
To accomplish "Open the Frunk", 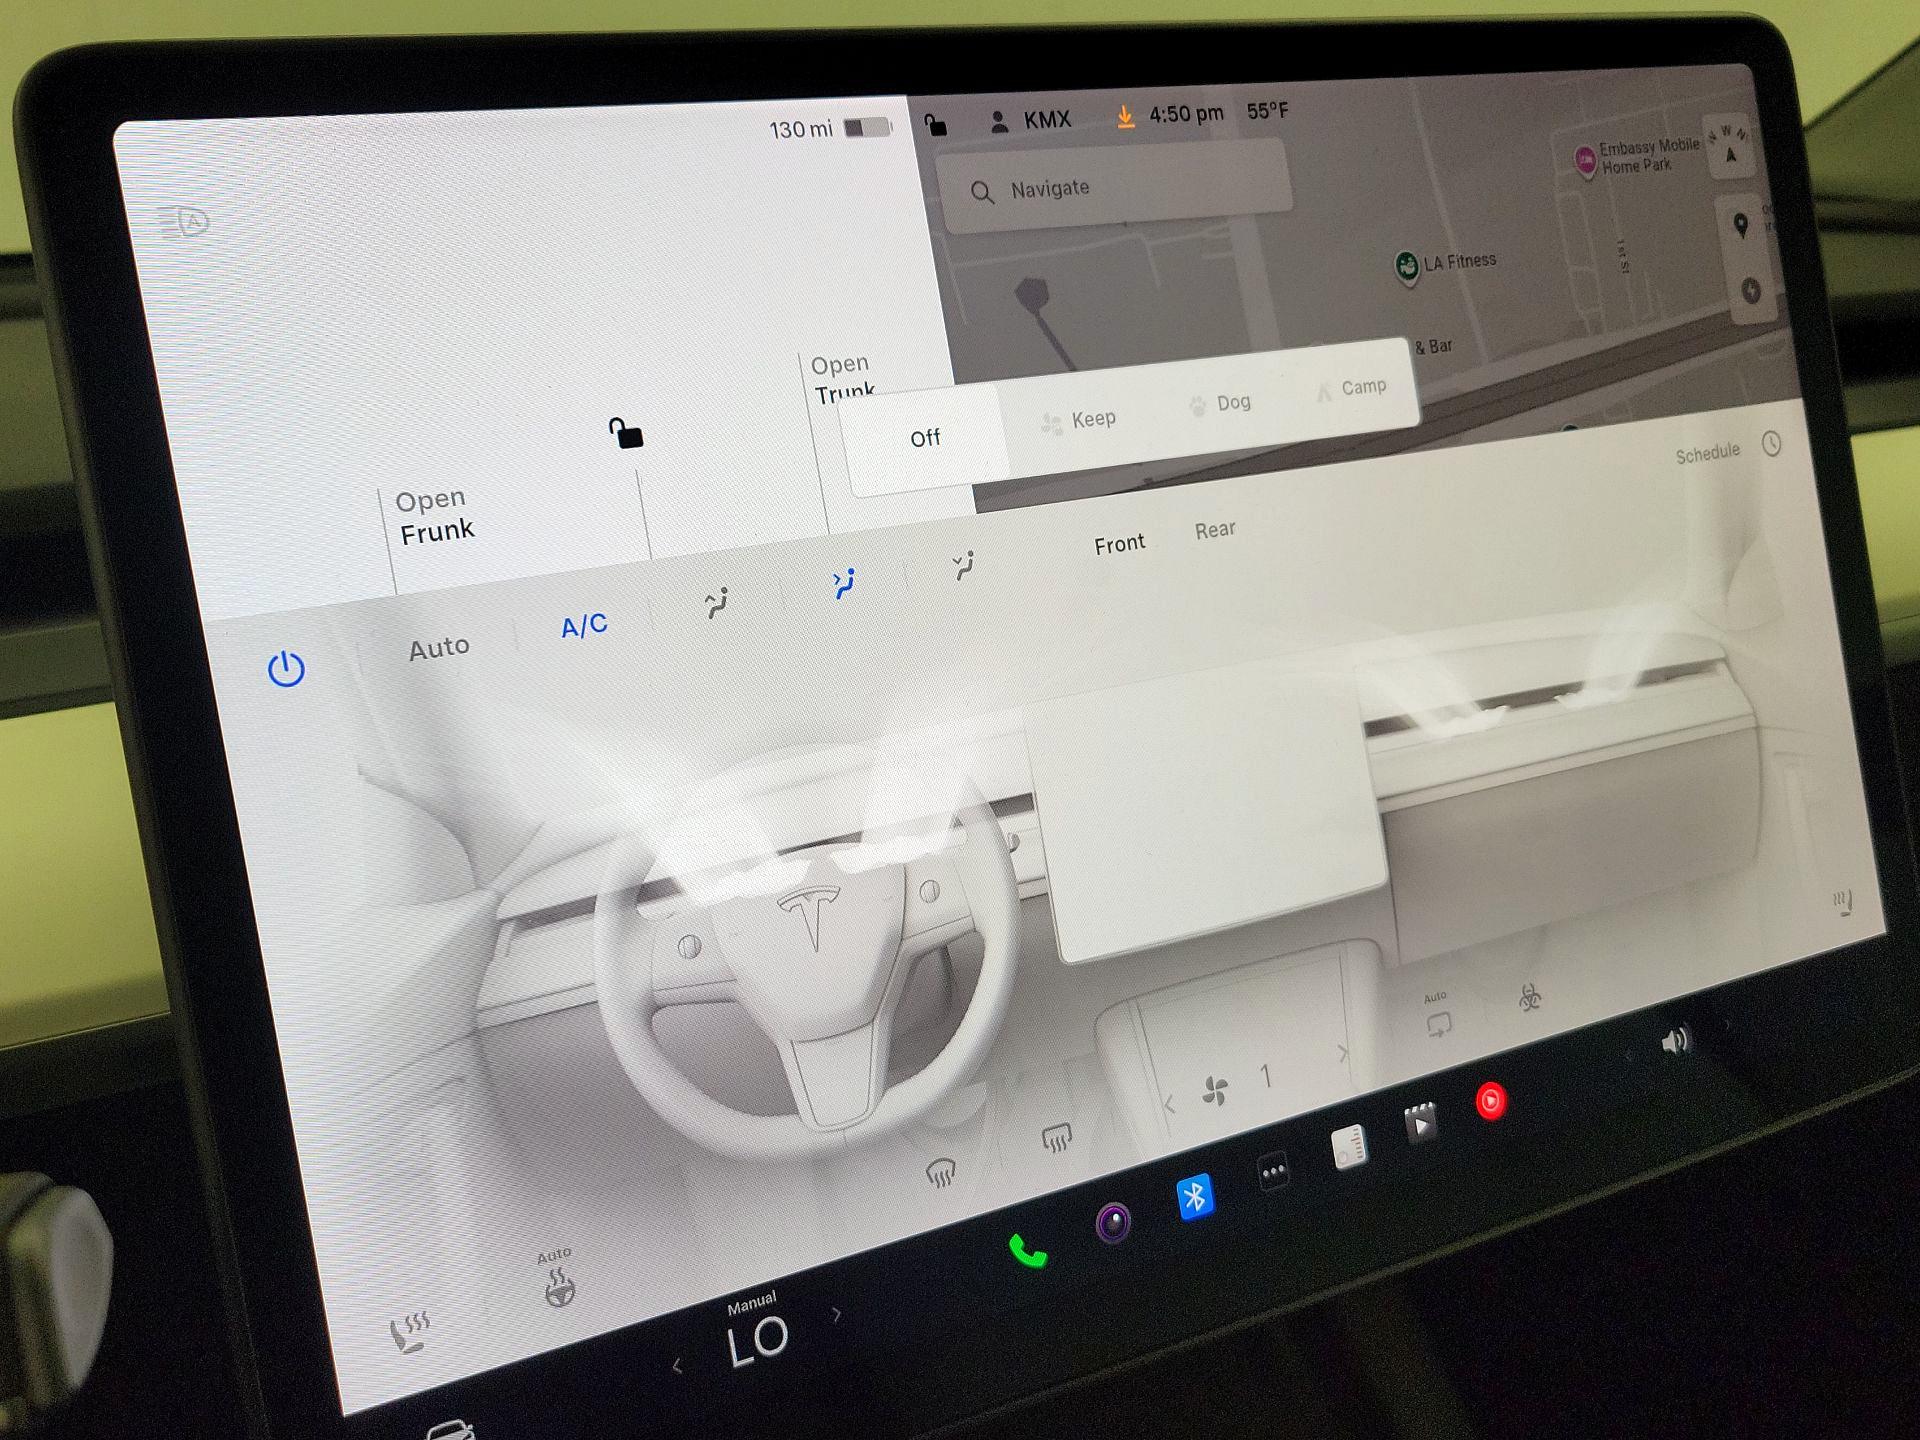I will pos(437,514).
